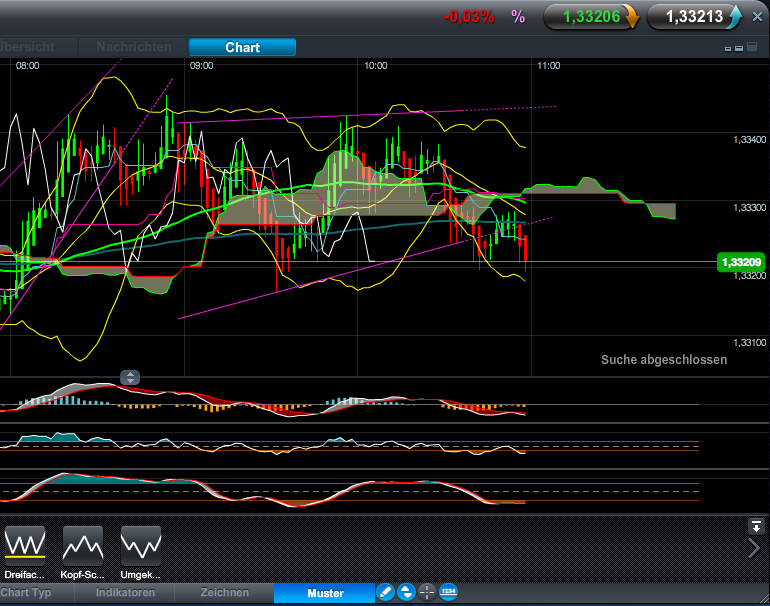Viewport: 770px width, 606px height.
Task: Switch to the Indikatoren tab
Action: 125,593
